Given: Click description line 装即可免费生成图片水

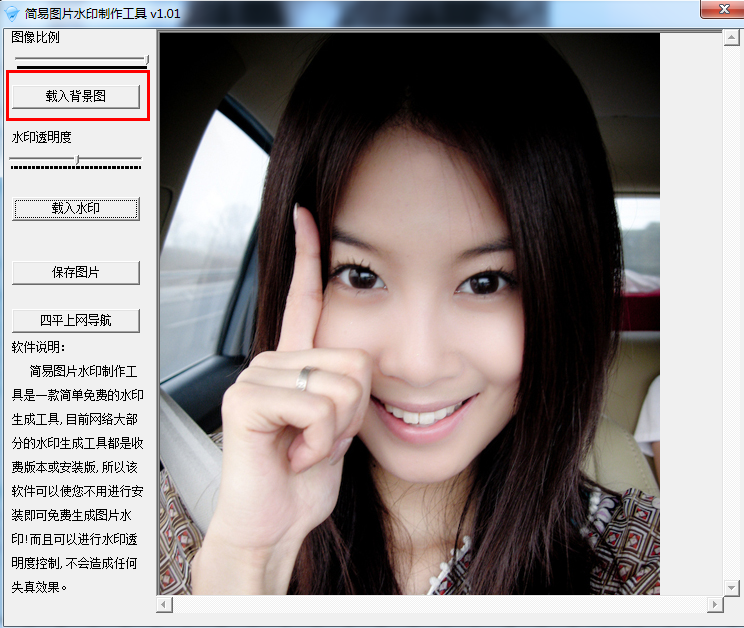Looking at the screenshot, I should pyautogui.click(x=72, y=515).
